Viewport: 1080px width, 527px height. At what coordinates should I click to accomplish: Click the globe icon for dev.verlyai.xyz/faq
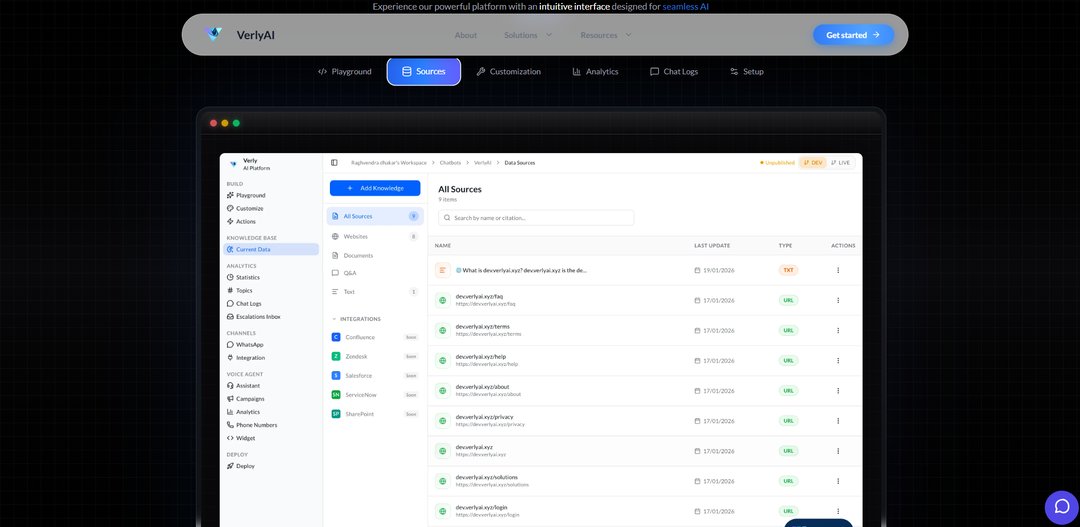coord(443,300)
